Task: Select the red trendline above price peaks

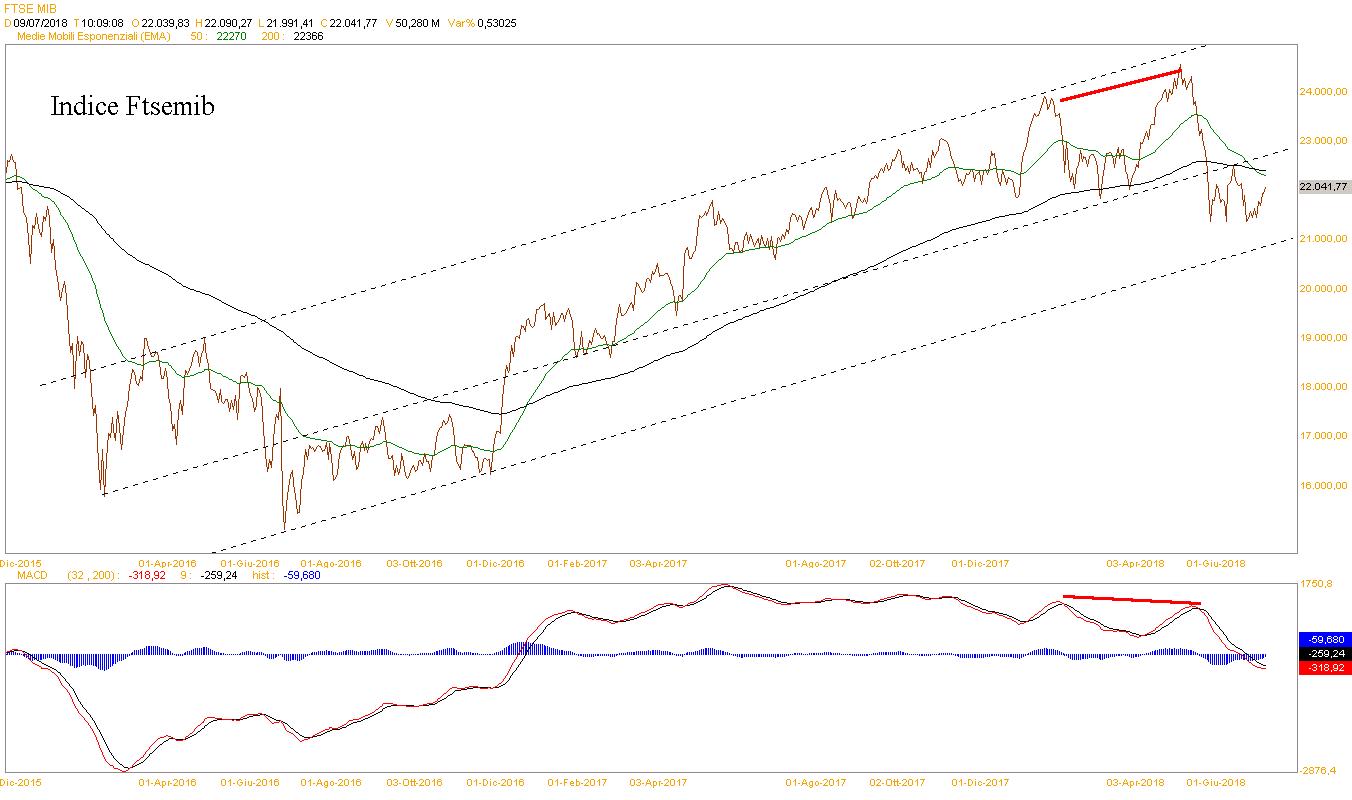Action: 1120,85
